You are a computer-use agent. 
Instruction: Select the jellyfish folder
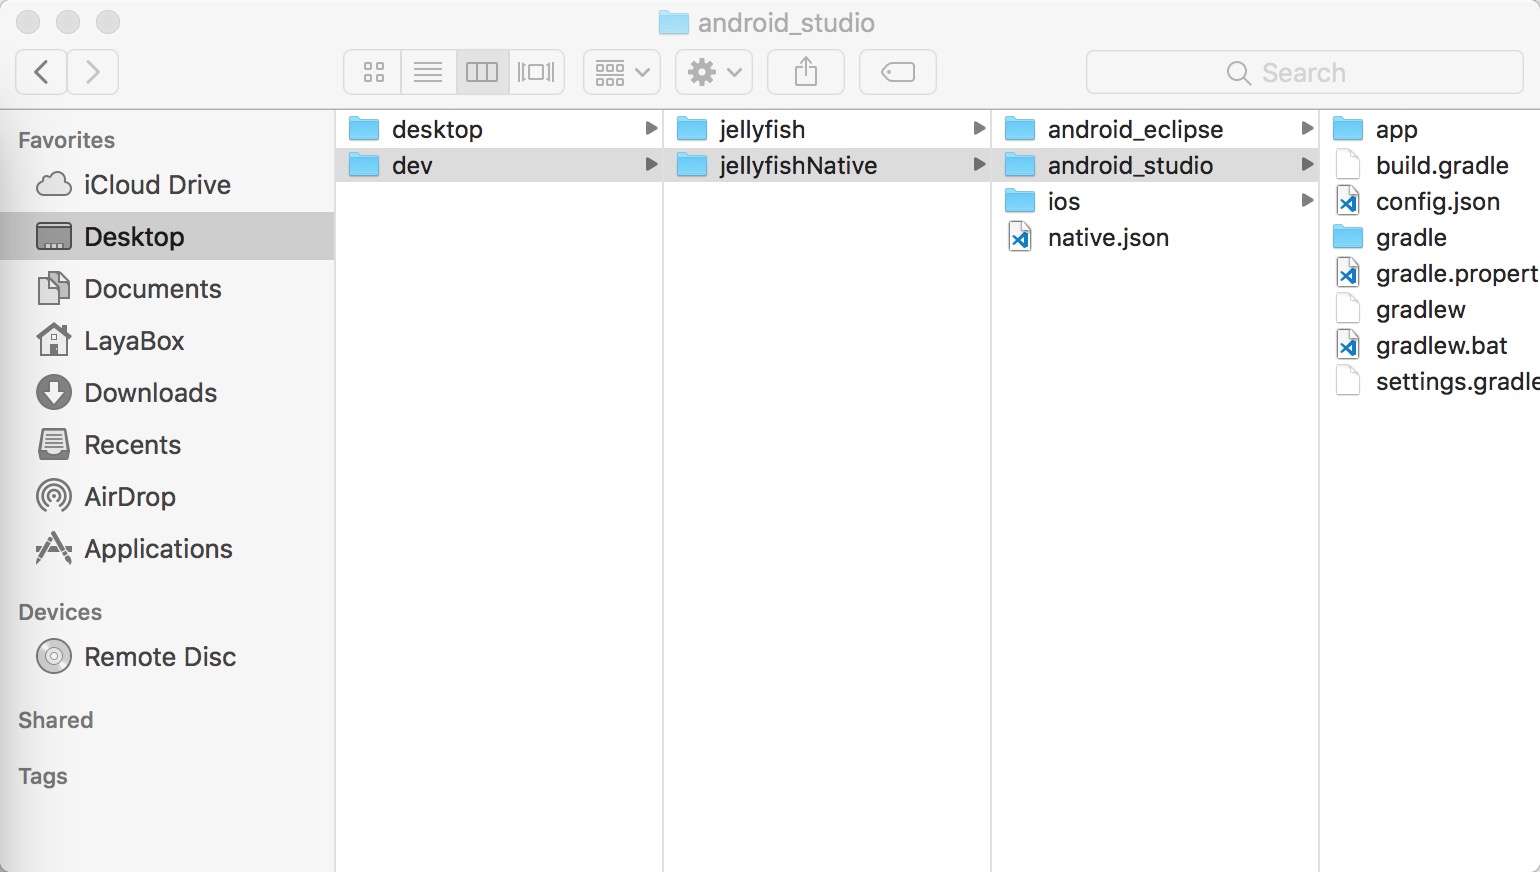click(x=827, y=129)
